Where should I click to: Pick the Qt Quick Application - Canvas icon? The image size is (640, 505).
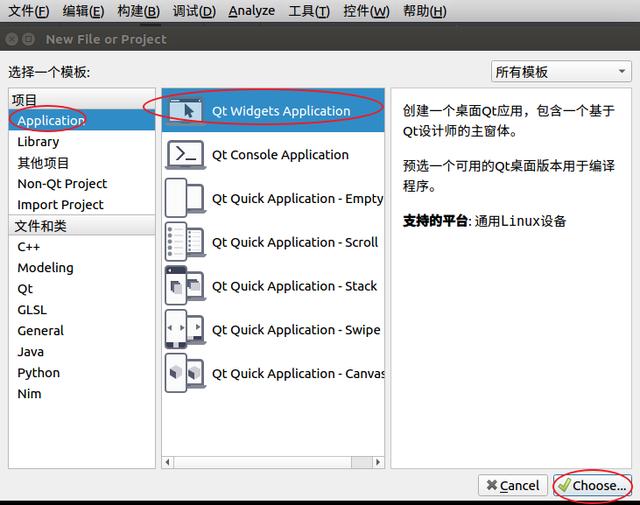185,373
